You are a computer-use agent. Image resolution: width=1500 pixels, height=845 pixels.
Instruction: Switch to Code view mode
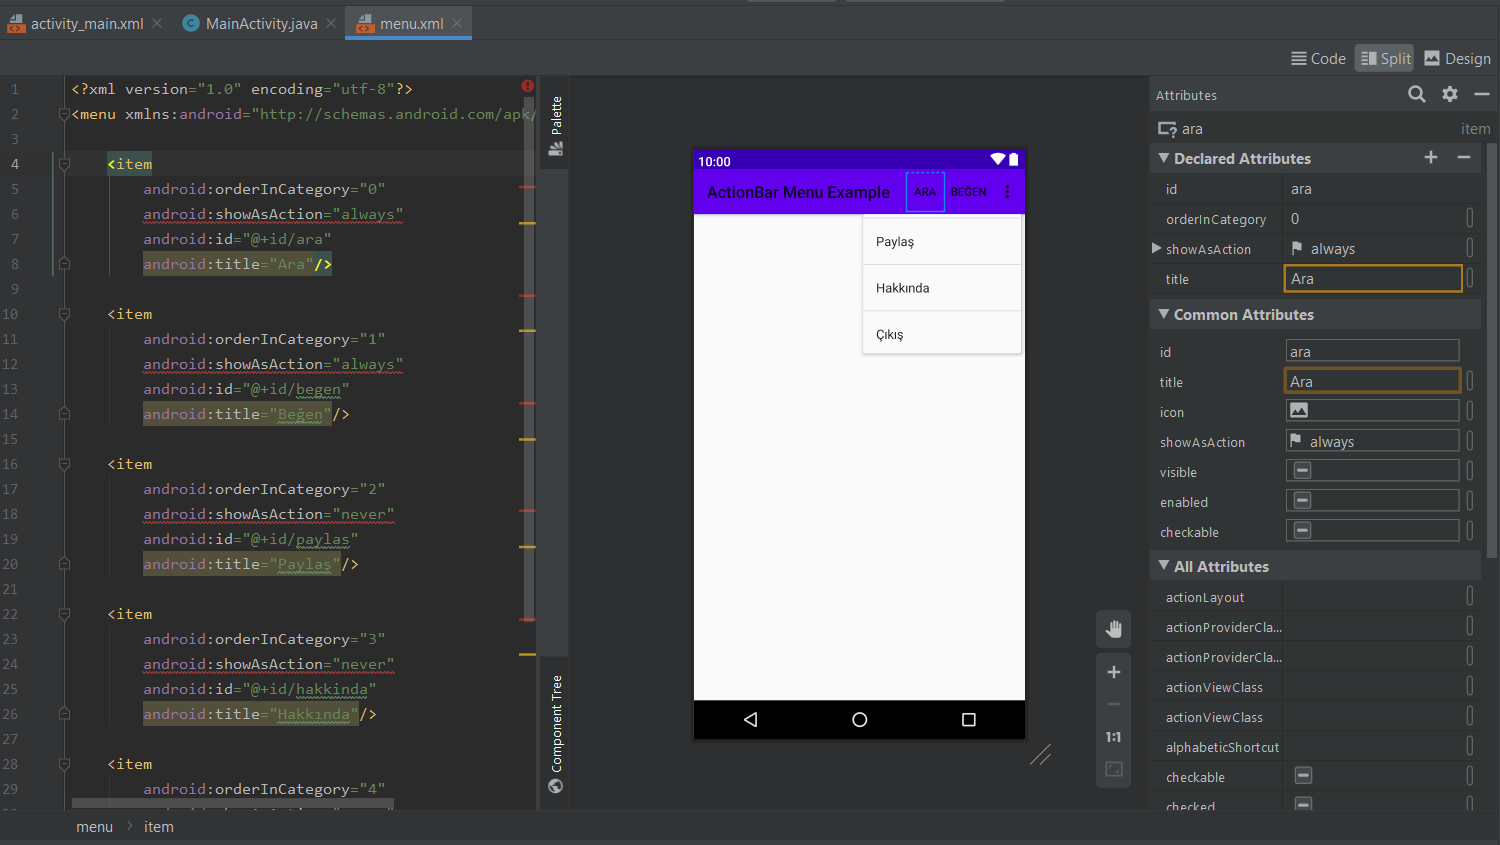click(1318, 59)
